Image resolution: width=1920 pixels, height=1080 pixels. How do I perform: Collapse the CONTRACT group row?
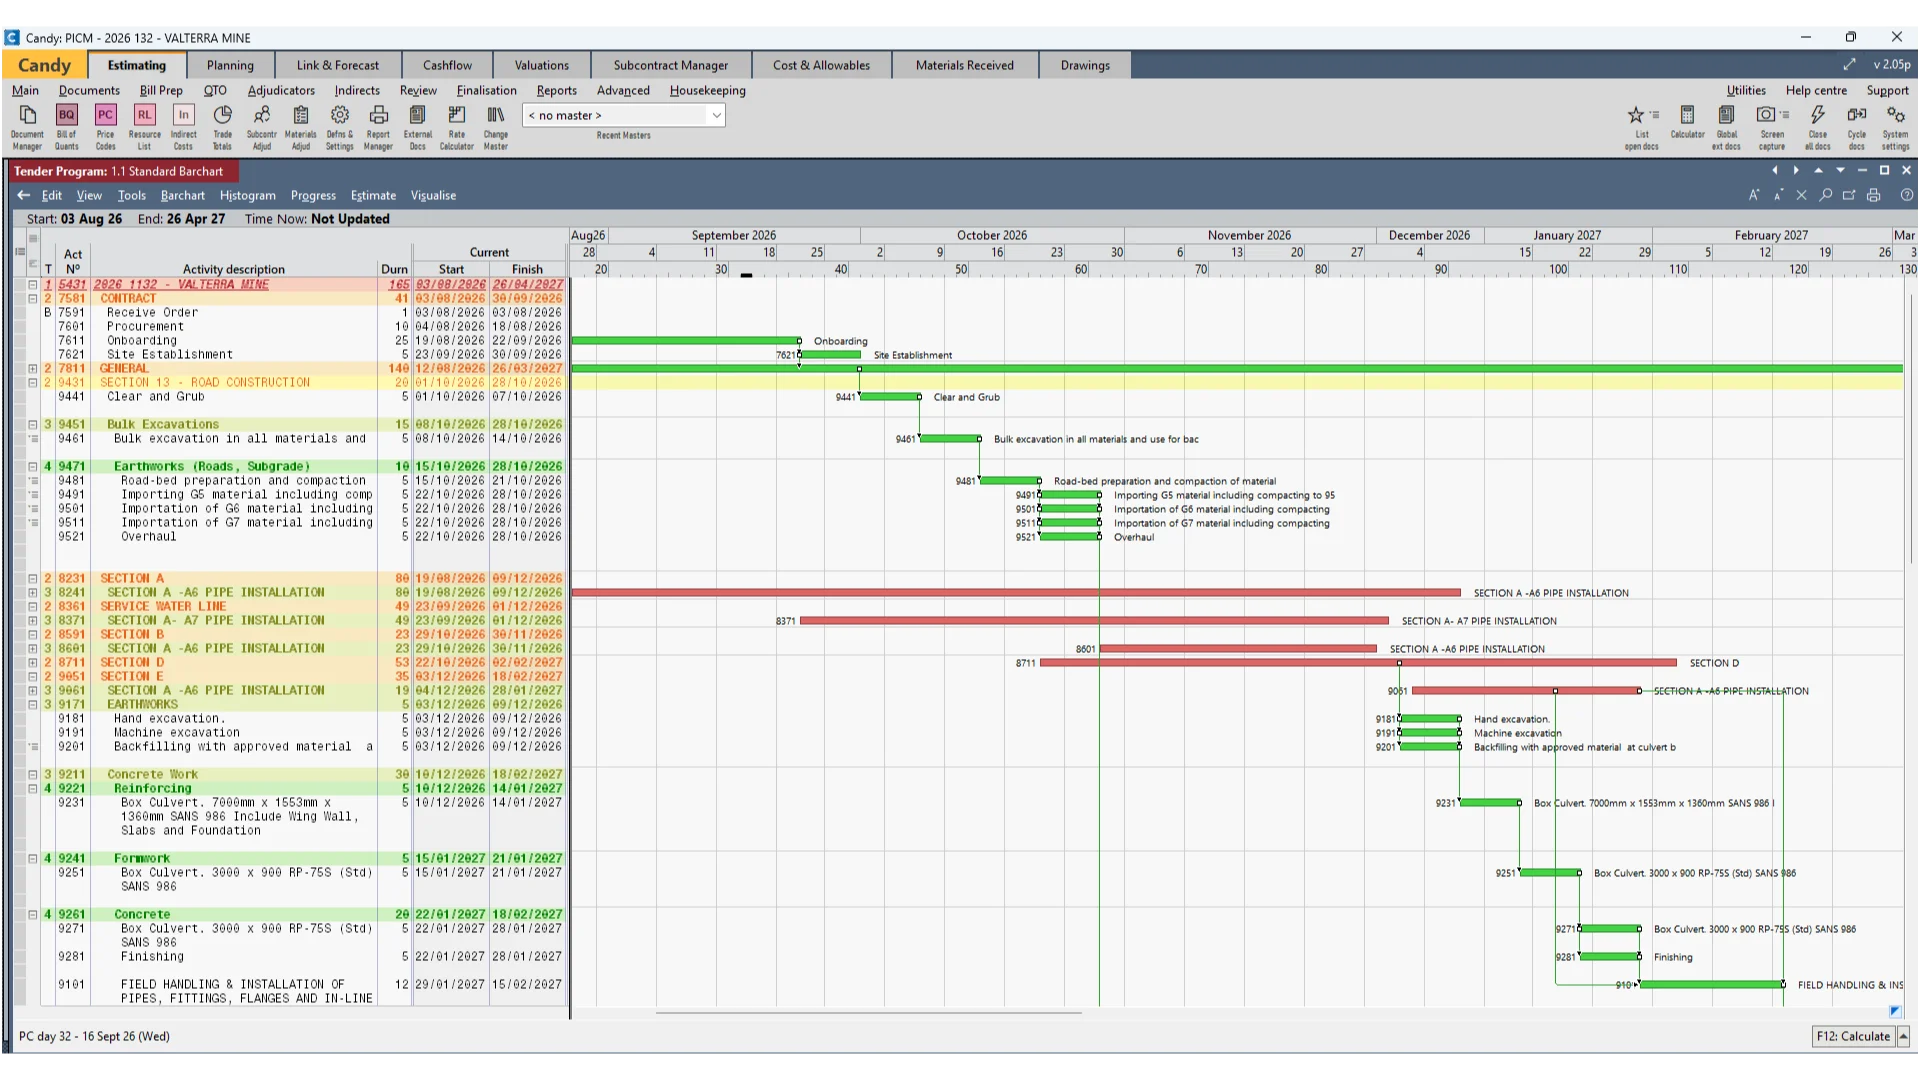(x=32, y=298)
